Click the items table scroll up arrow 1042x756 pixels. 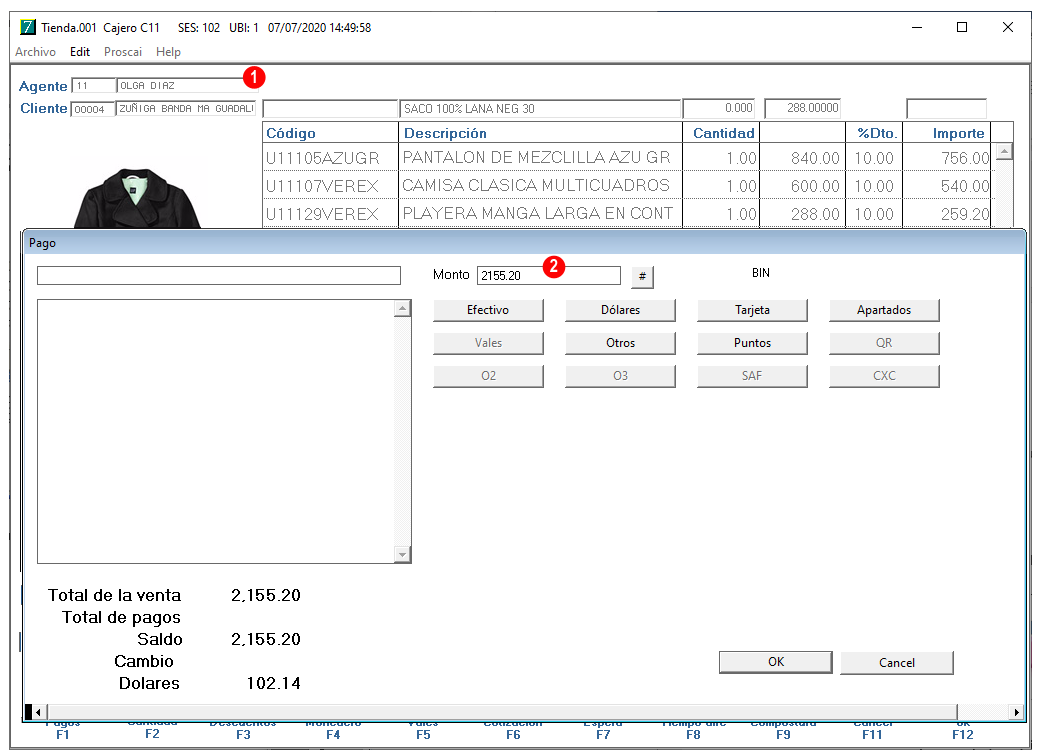coord(1004,151)
